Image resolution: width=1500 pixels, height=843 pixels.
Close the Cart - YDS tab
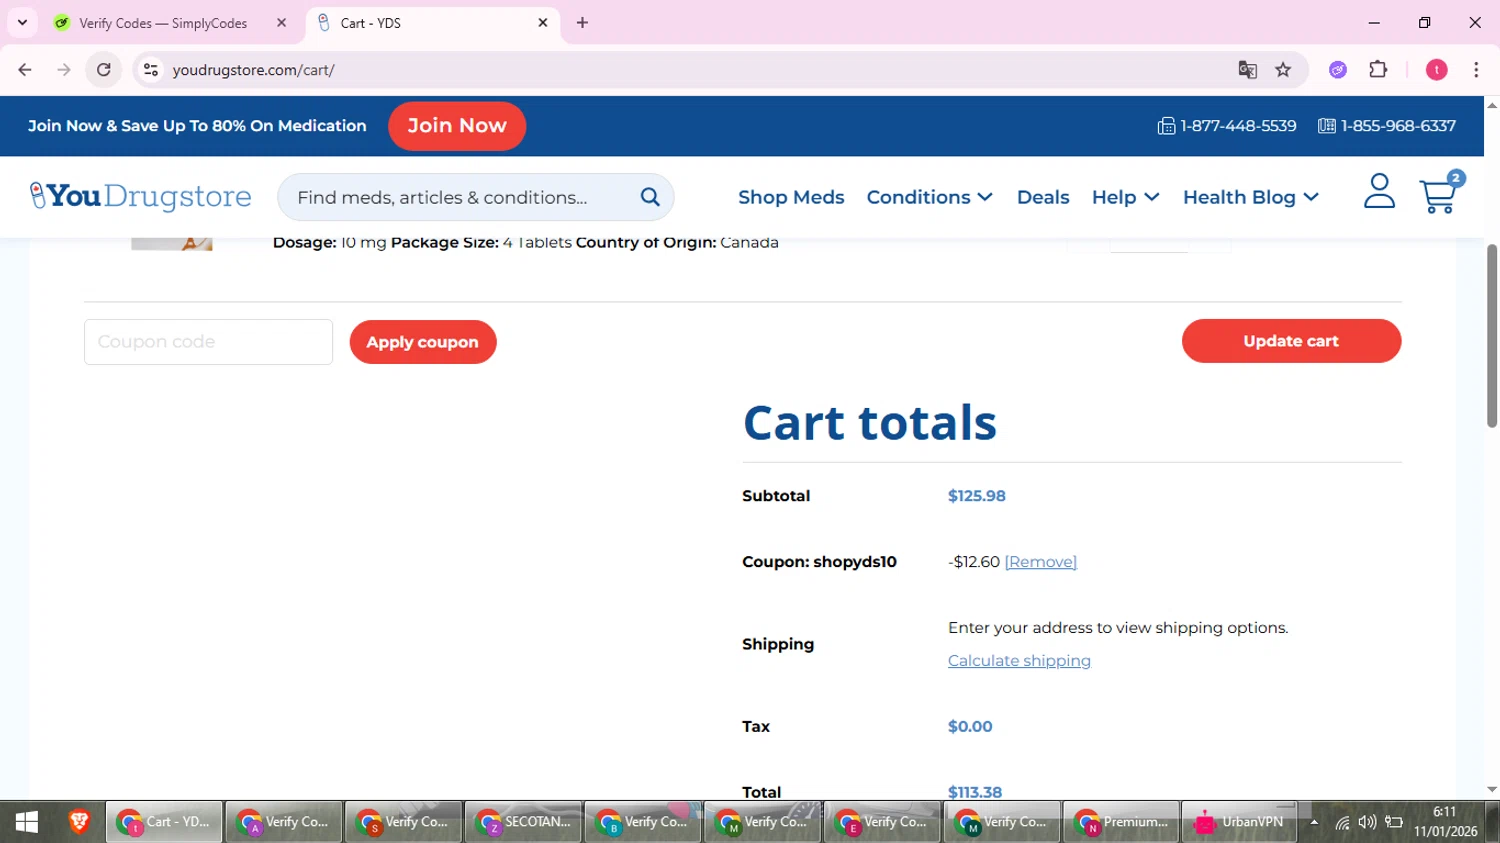[x=543, y=22]
